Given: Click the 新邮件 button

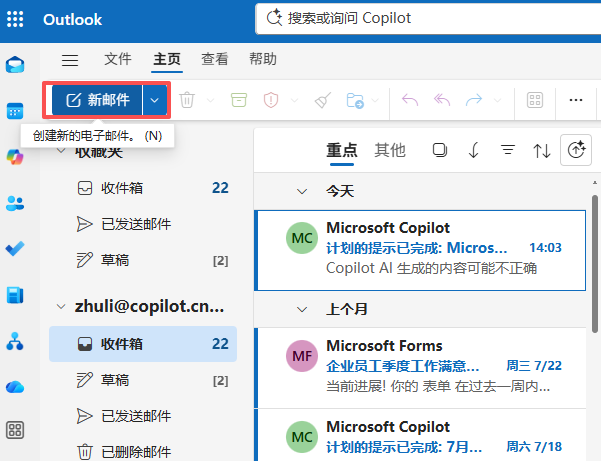Looking at the screenshot, I should tap(97, 100).
